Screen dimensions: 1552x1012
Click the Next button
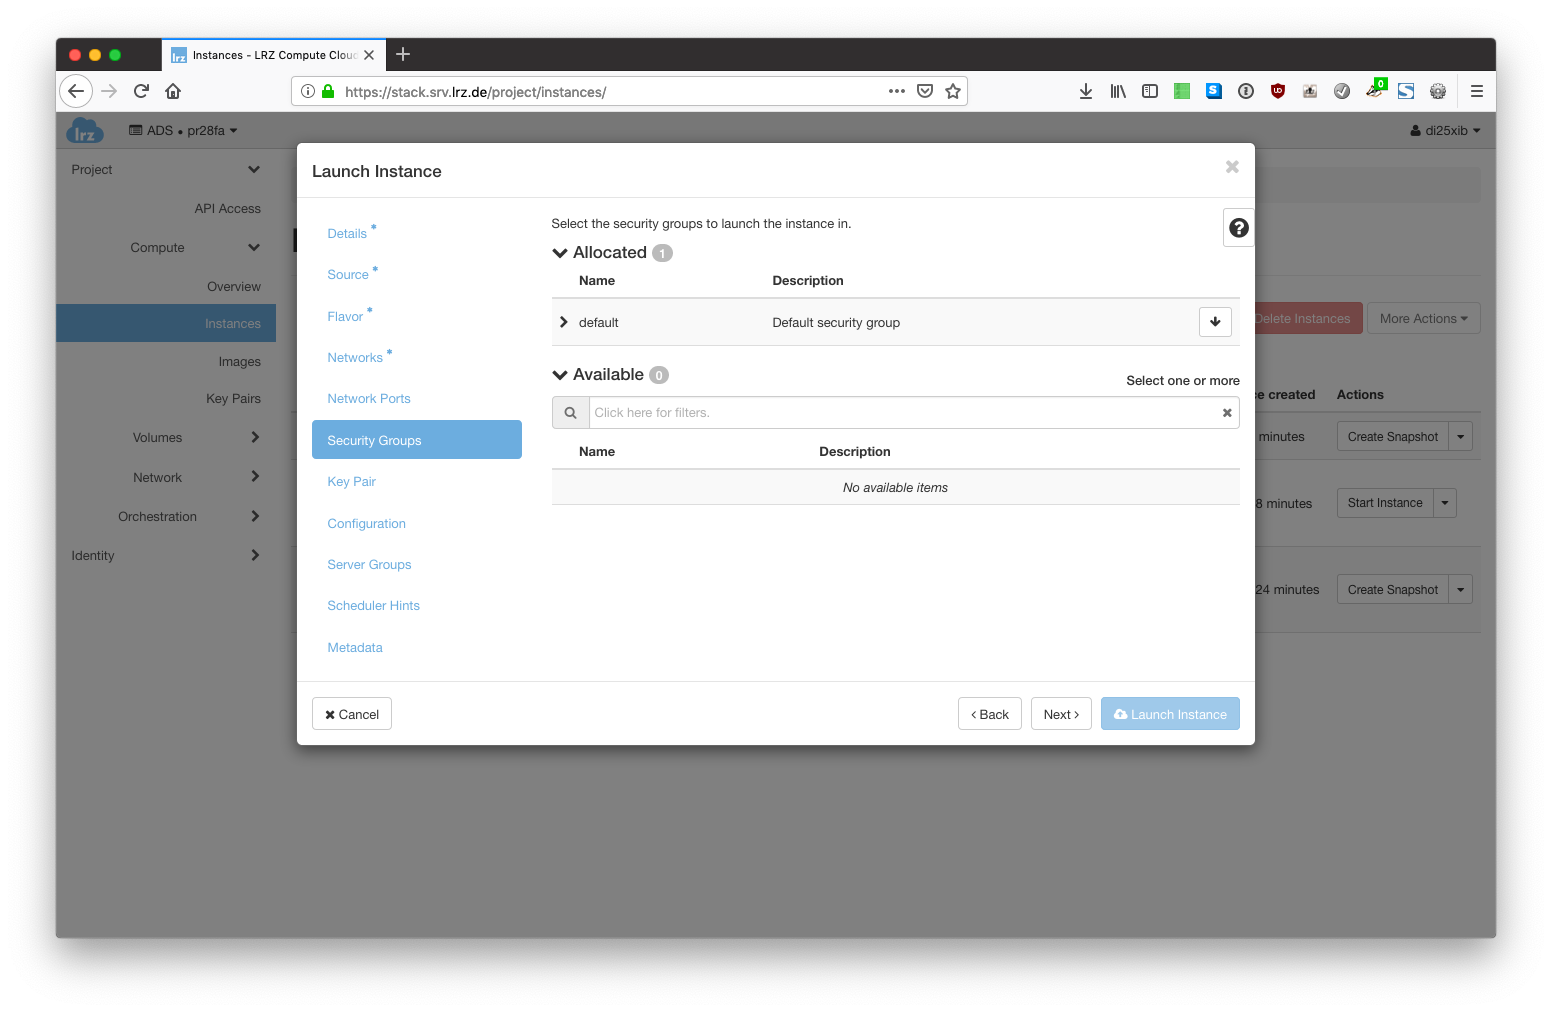pos(1061,714)
